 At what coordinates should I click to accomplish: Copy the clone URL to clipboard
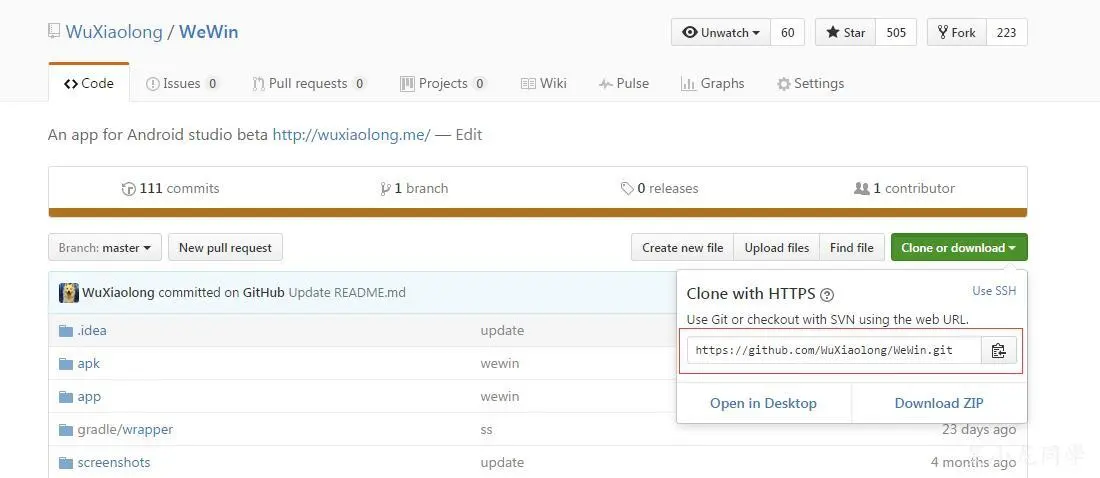point(998,350)
